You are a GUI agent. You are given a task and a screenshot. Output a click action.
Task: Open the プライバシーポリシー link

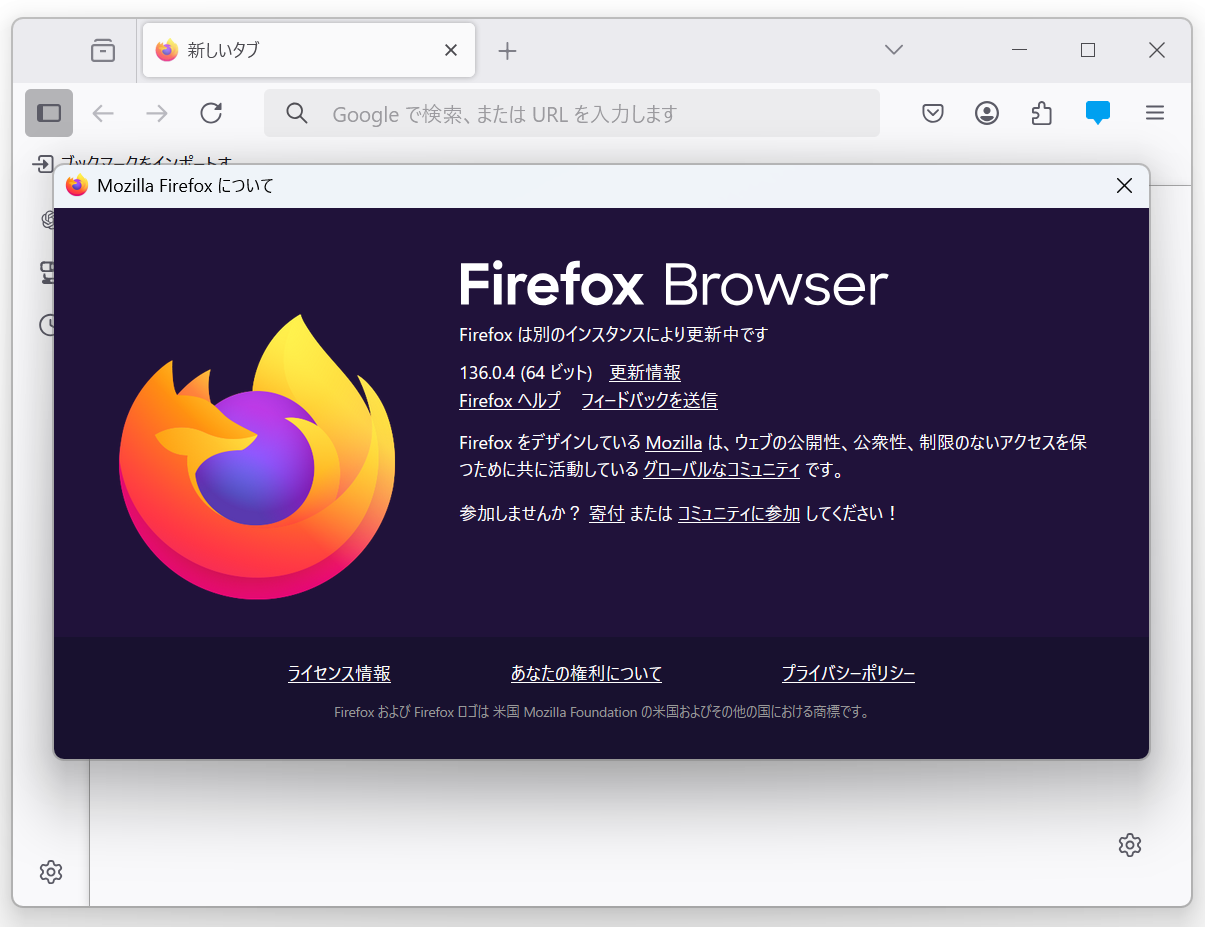[848, 673]
